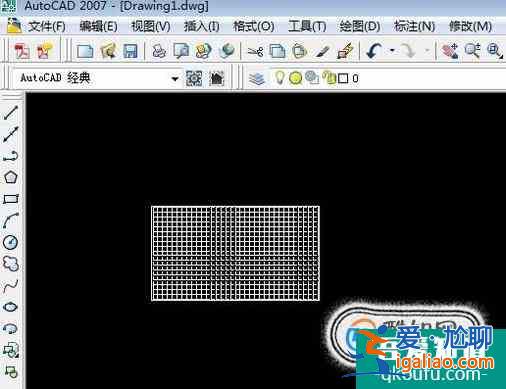Click the Save disk icon
This screenshot has width=506, height=389.
(x=130, y=51)
